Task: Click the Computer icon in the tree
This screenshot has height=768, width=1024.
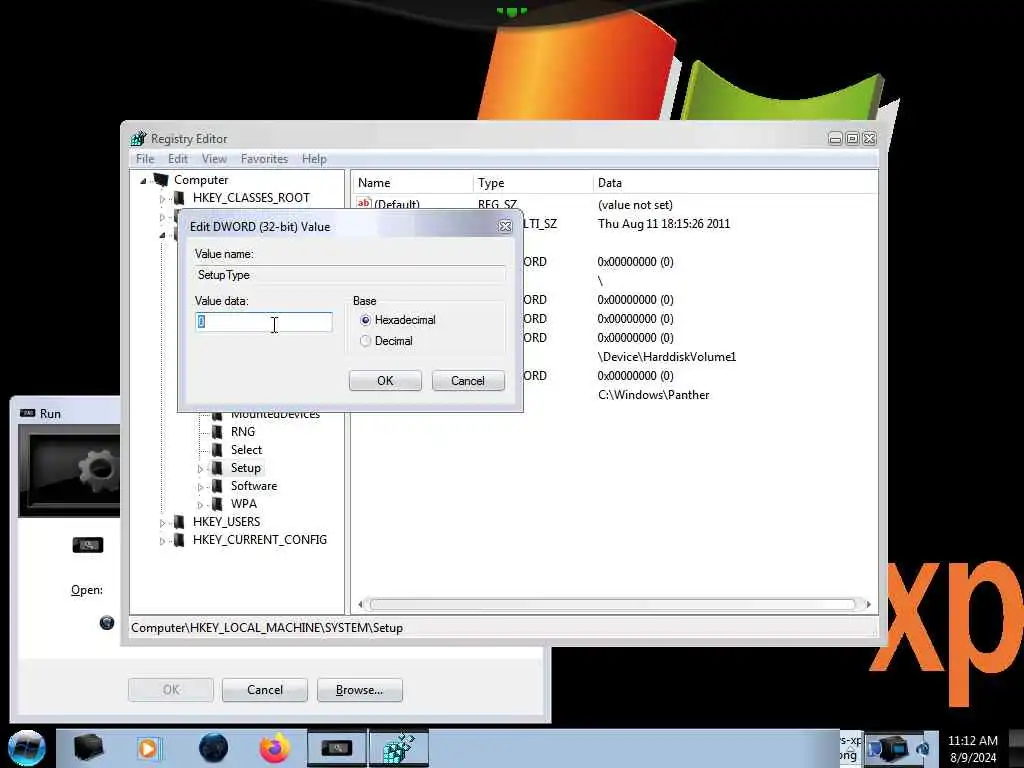Action: click(161, 180)
